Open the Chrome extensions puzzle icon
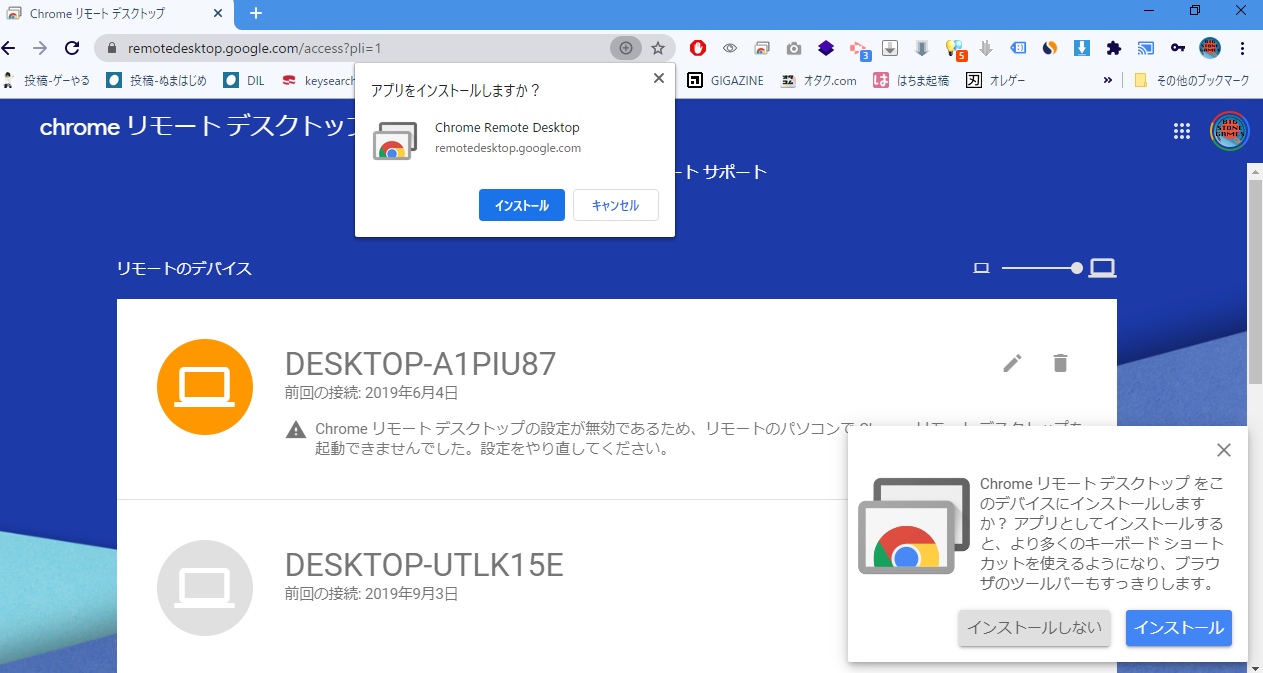This screenshot has width=1263, height=673. [1114, 48]
